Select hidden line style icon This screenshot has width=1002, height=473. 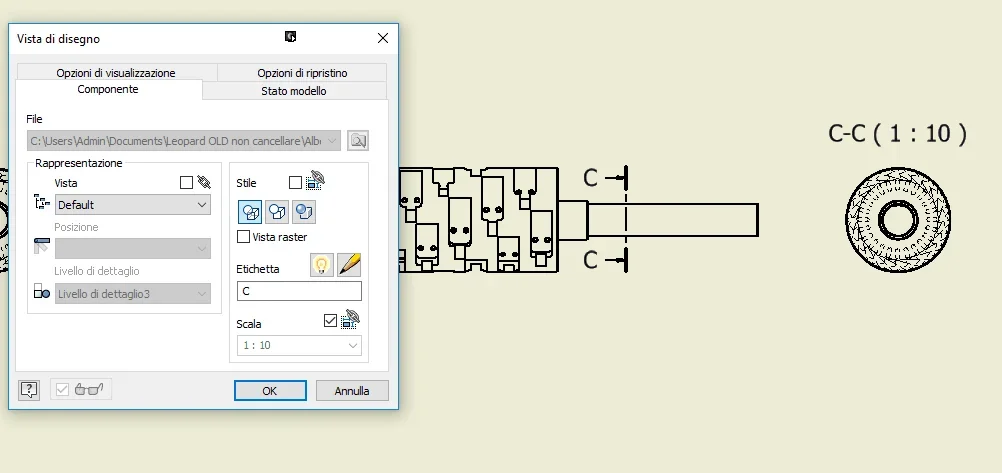coord(250,212)
